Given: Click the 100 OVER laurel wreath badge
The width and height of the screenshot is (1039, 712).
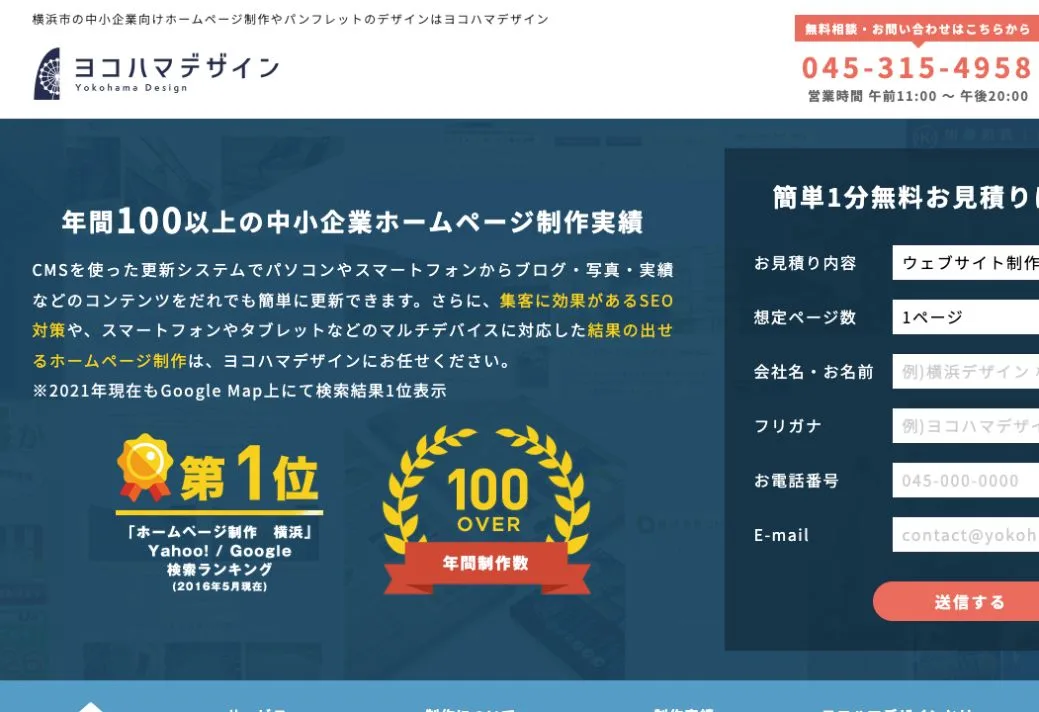Looking at the screenshot, I should tap(486, 509).
